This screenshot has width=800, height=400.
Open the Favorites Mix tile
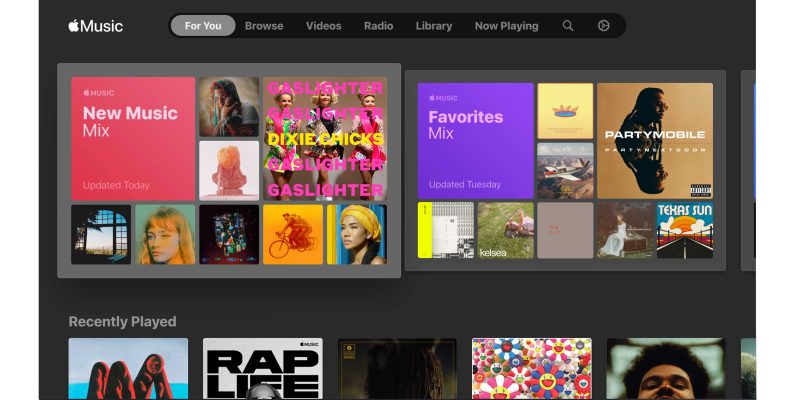475,140
